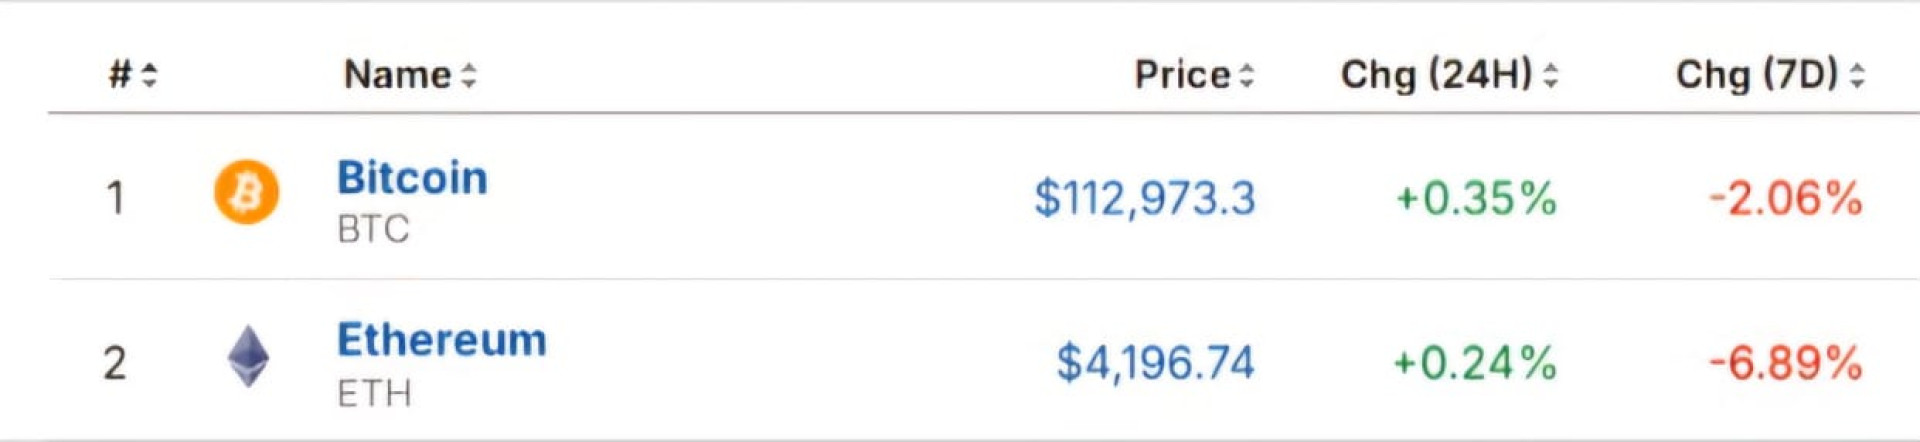Sort the table by the Name header
This screenshot has height=442, width=1920.
tap(397, 75)
